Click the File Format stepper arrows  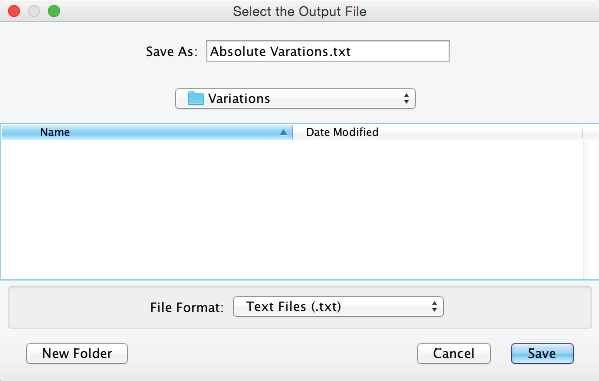(434, 306)
